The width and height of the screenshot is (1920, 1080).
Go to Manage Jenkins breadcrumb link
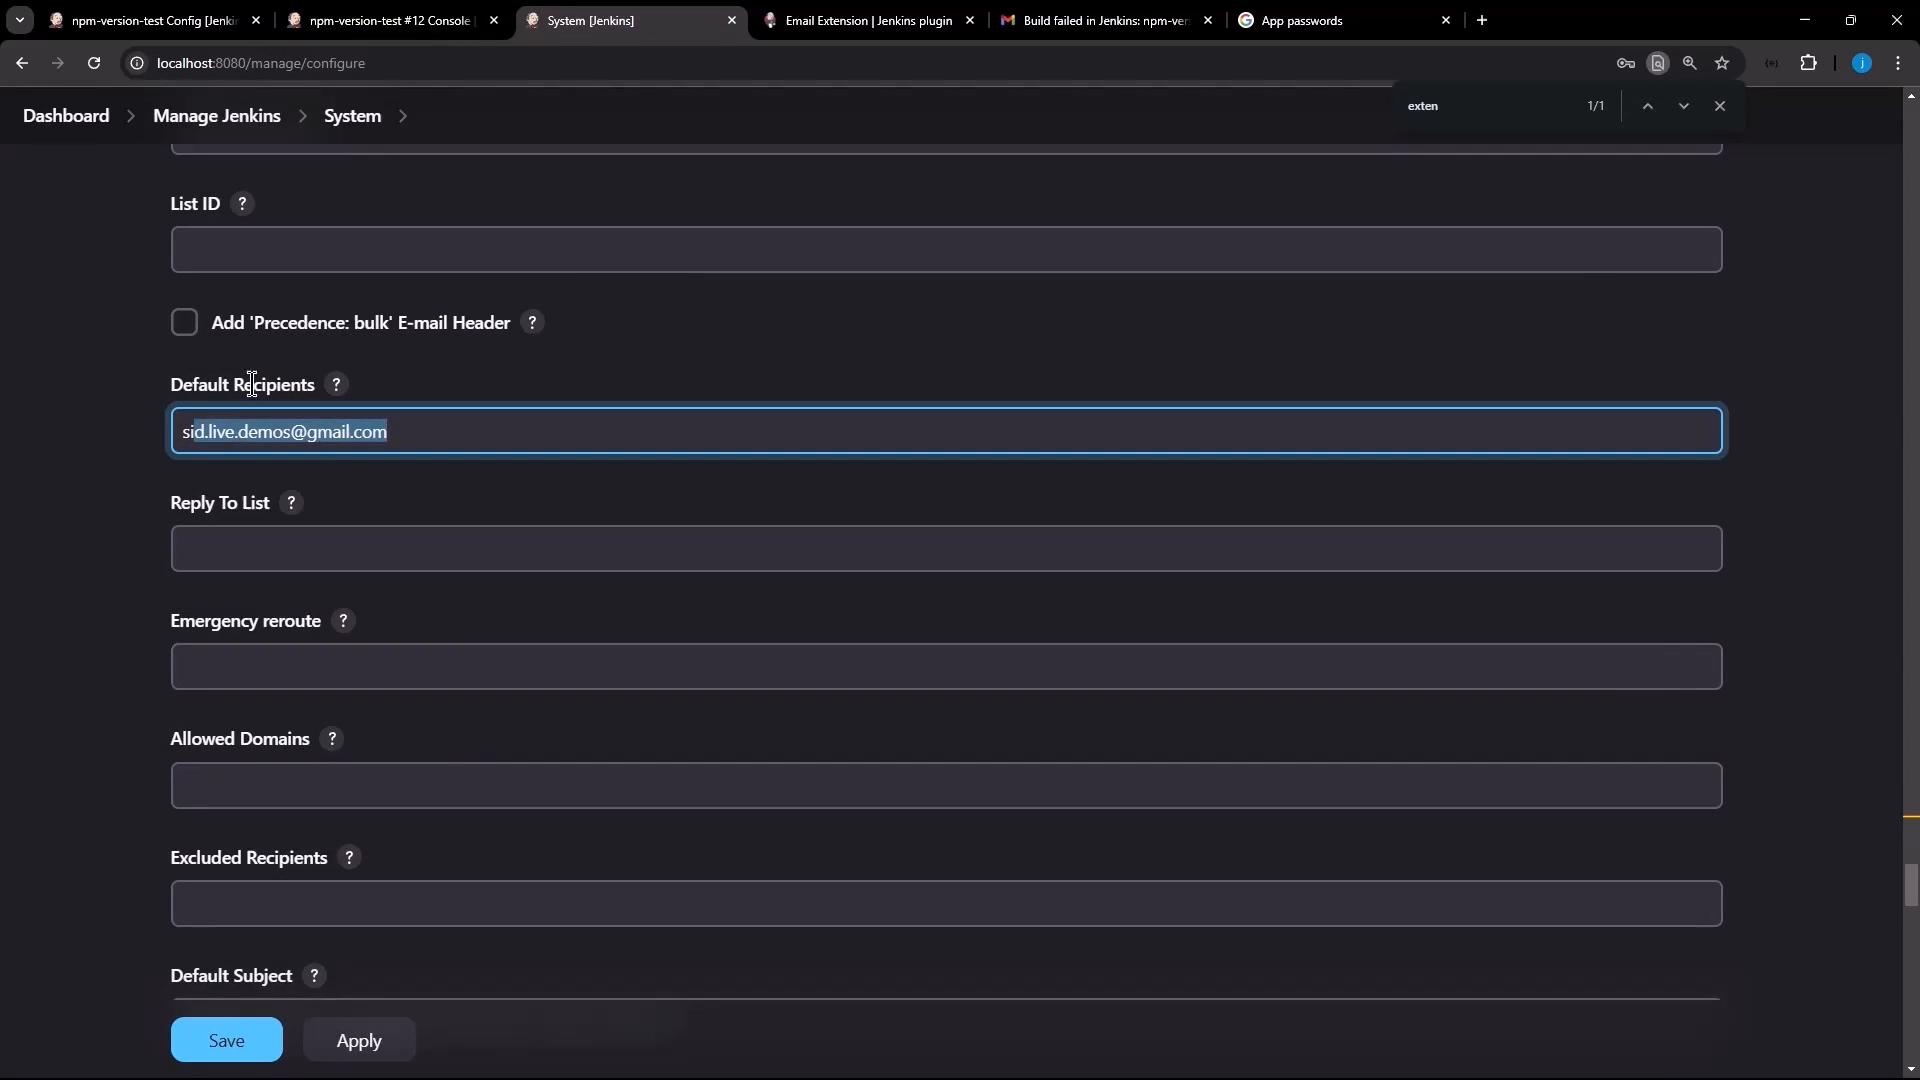[217, 116]
